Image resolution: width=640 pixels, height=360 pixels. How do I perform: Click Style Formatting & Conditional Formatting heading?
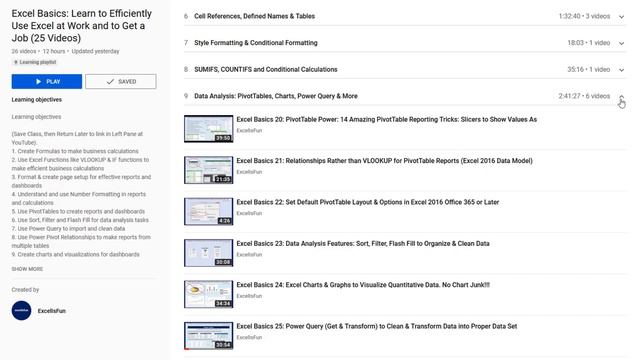click(x=256, y=43)
